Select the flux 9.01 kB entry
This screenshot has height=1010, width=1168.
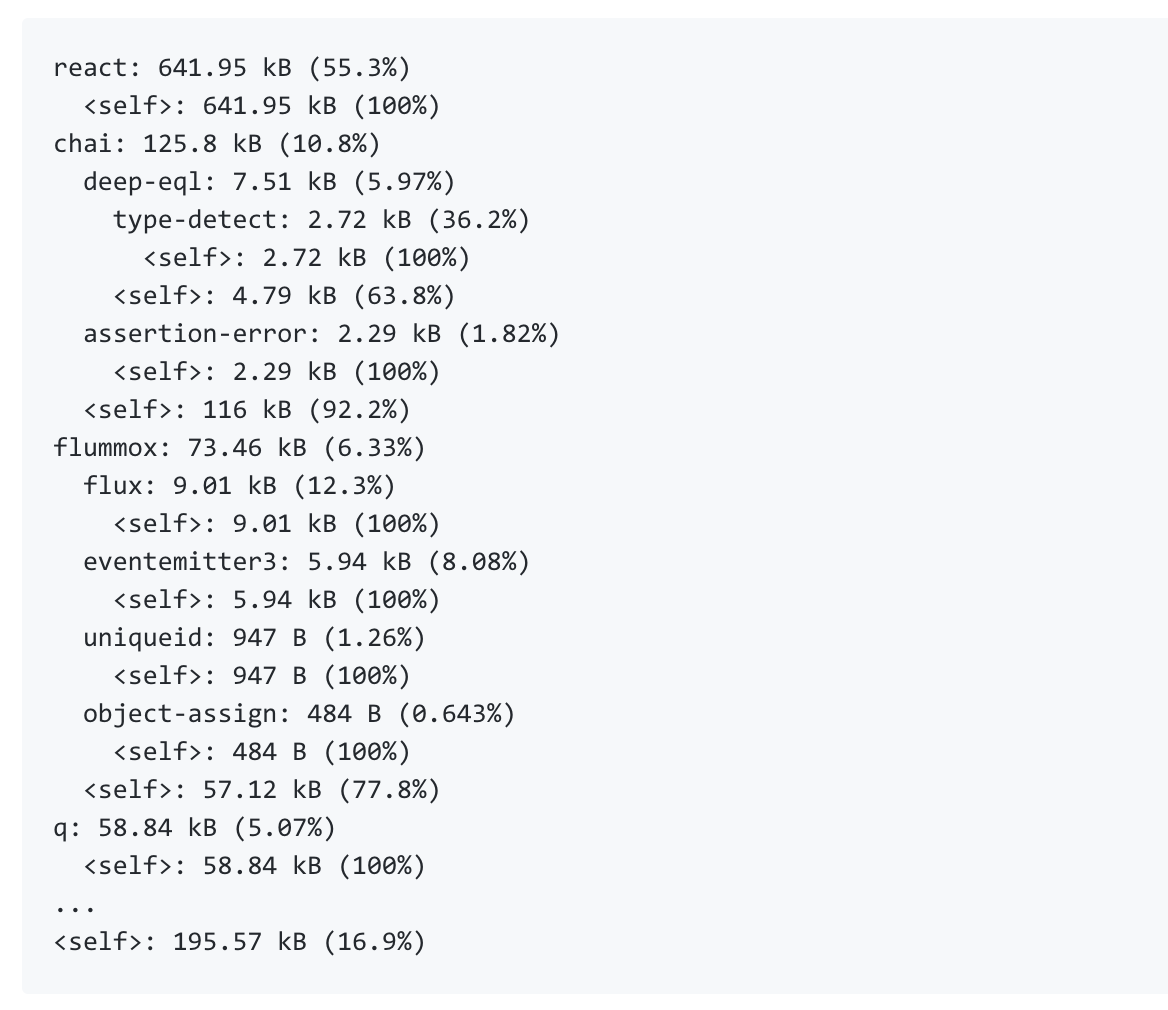click(239, 486)
